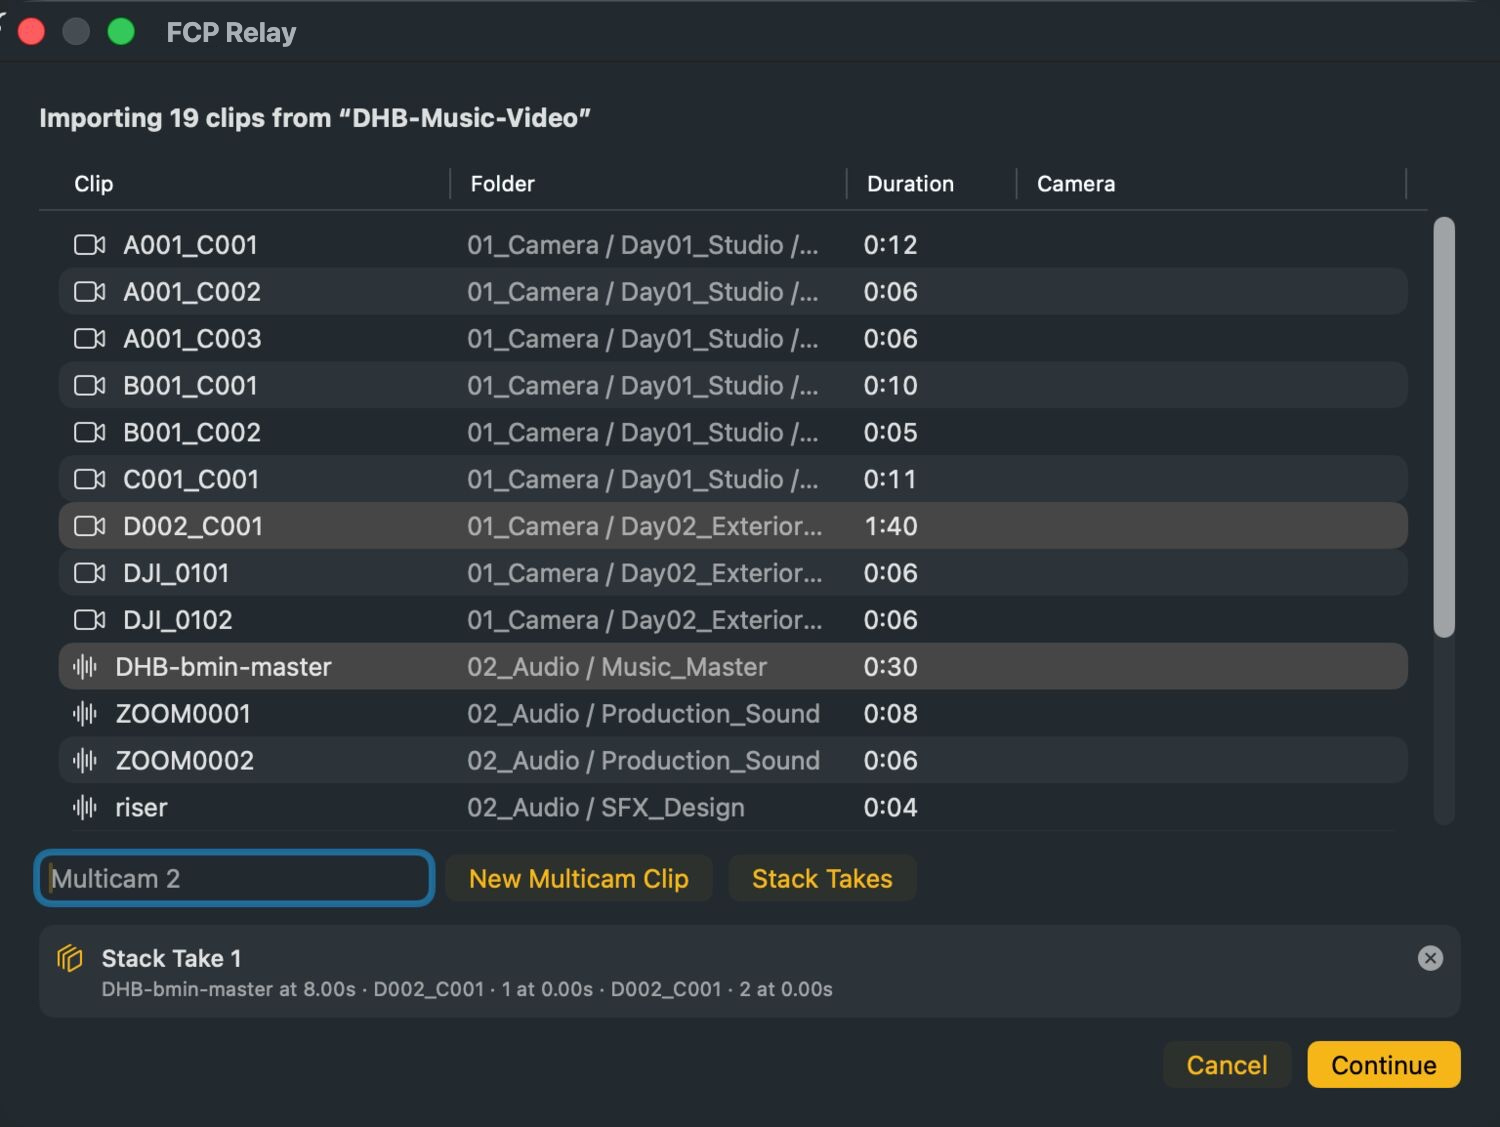Focus the Multicam 2 name field

click(x=235, y=878)
